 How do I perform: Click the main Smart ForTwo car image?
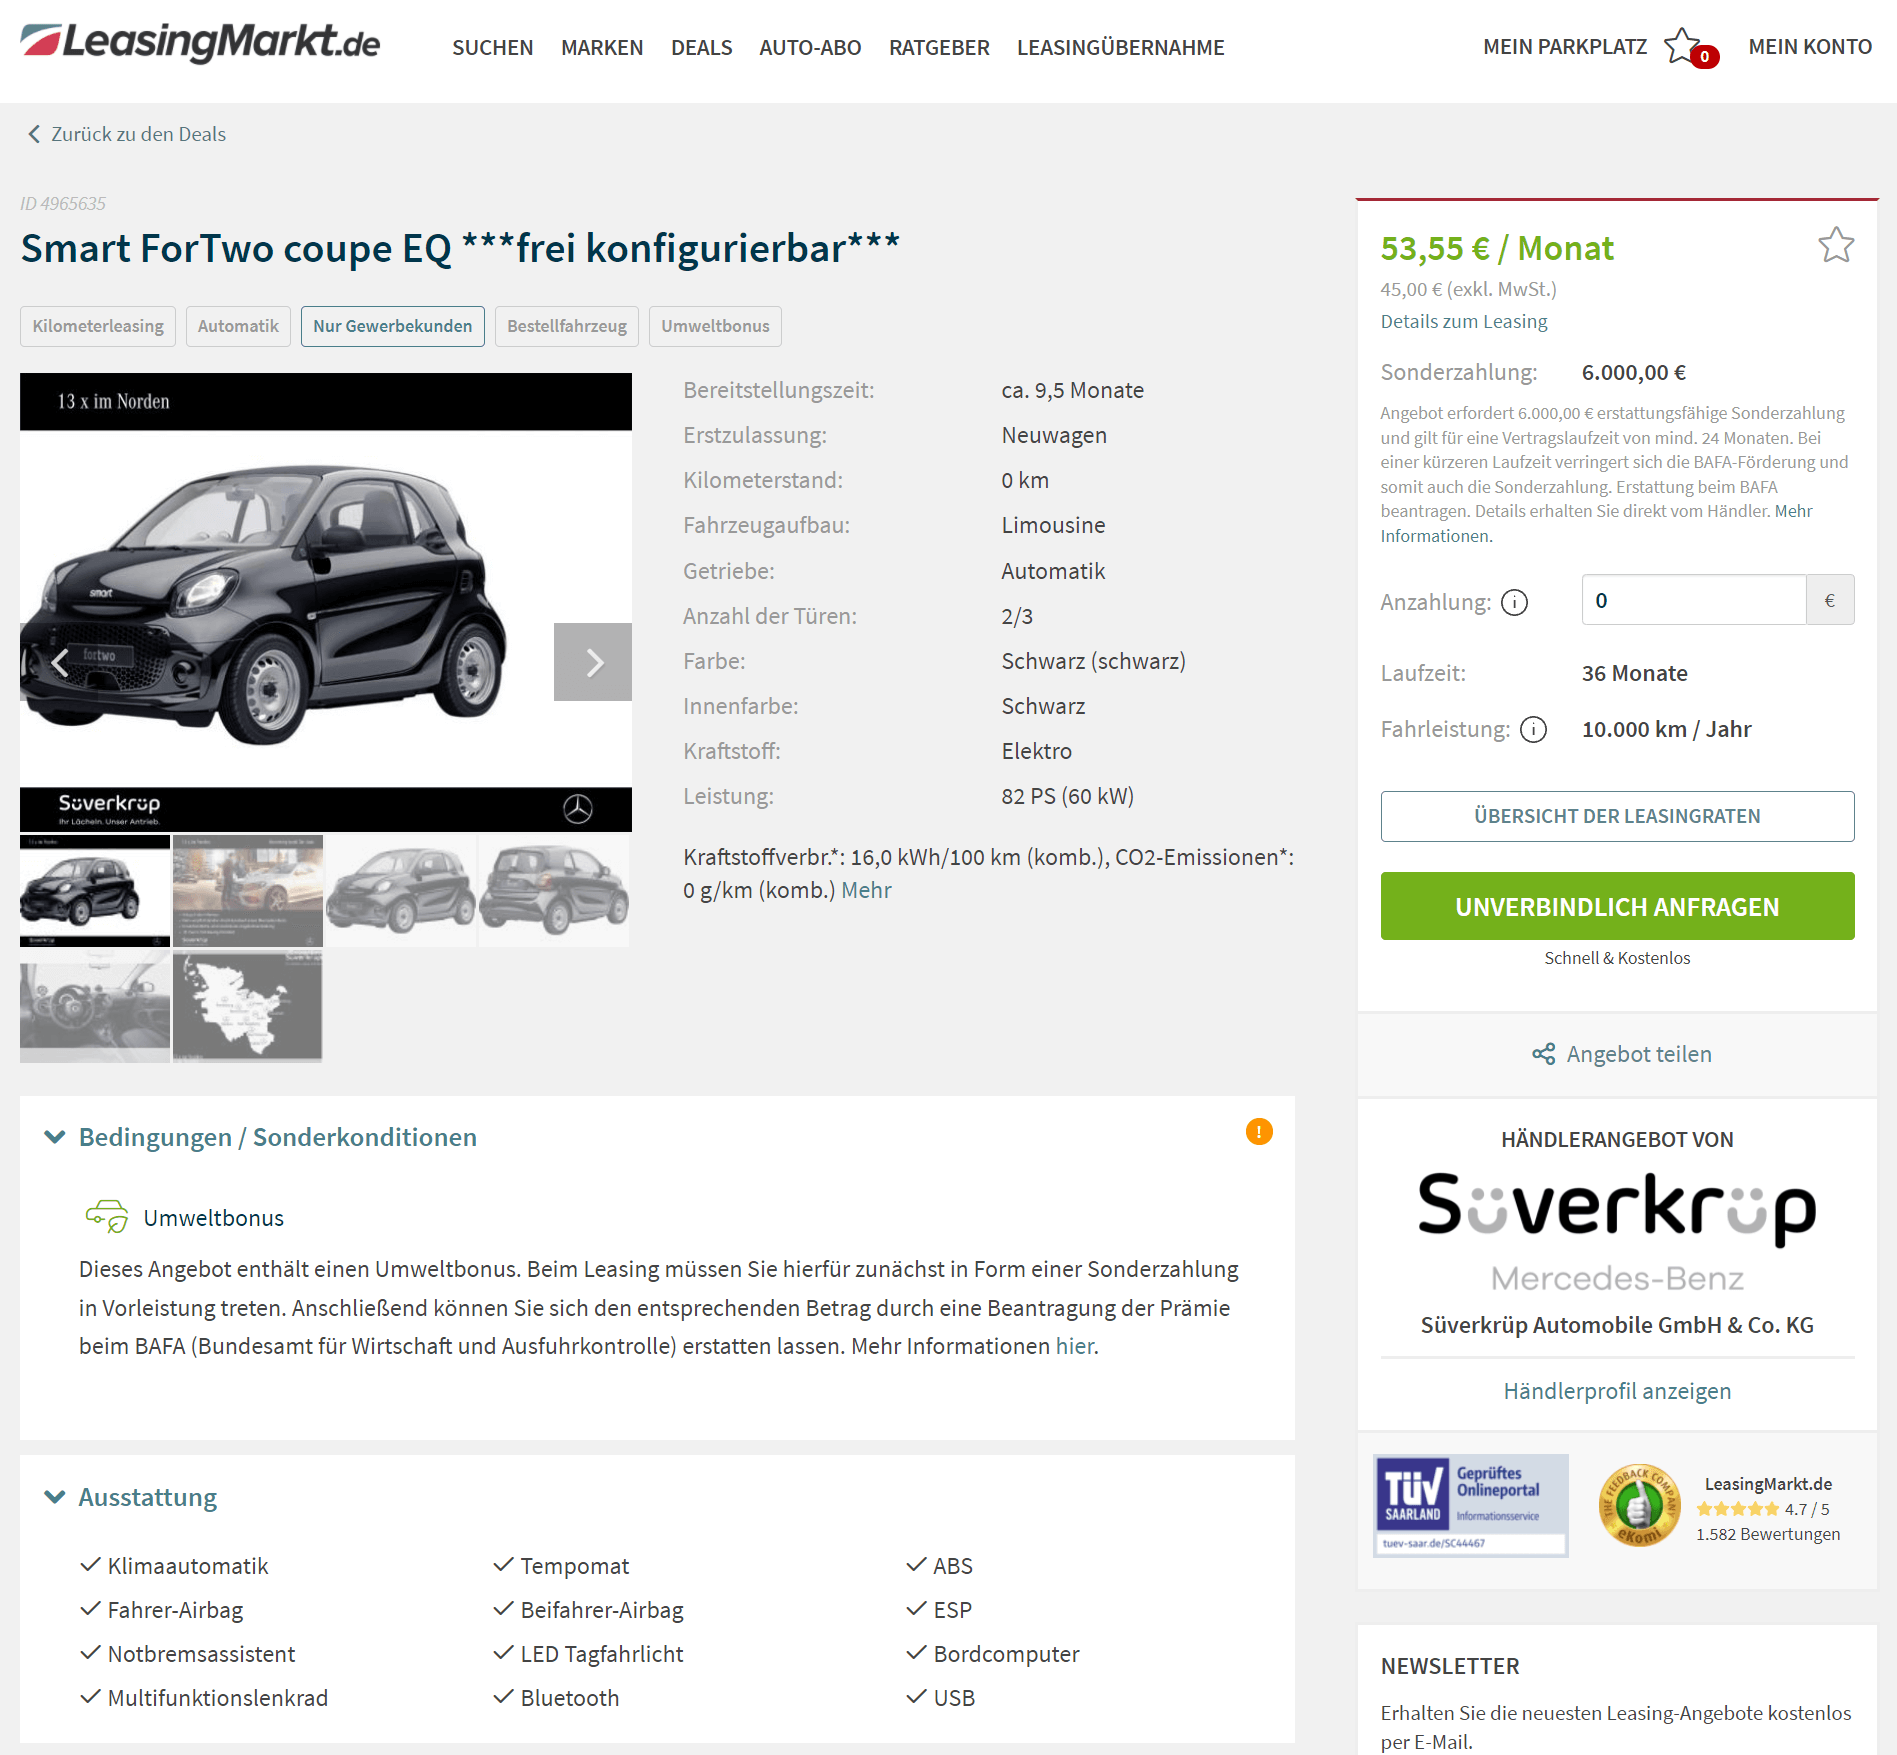pos(326,602)
